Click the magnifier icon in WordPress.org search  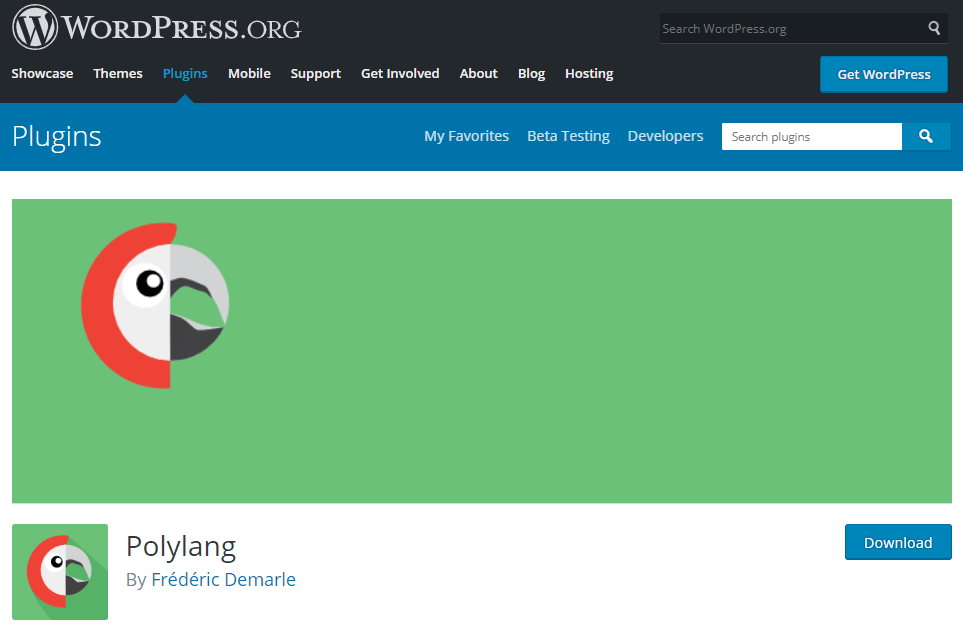click(x=934, y=28)
